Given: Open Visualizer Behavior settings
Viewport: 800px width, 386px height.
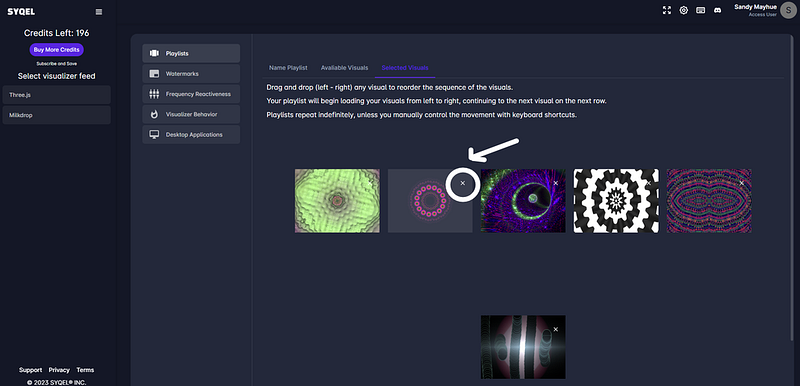Looking at the screenshot, I should point(191,114).
